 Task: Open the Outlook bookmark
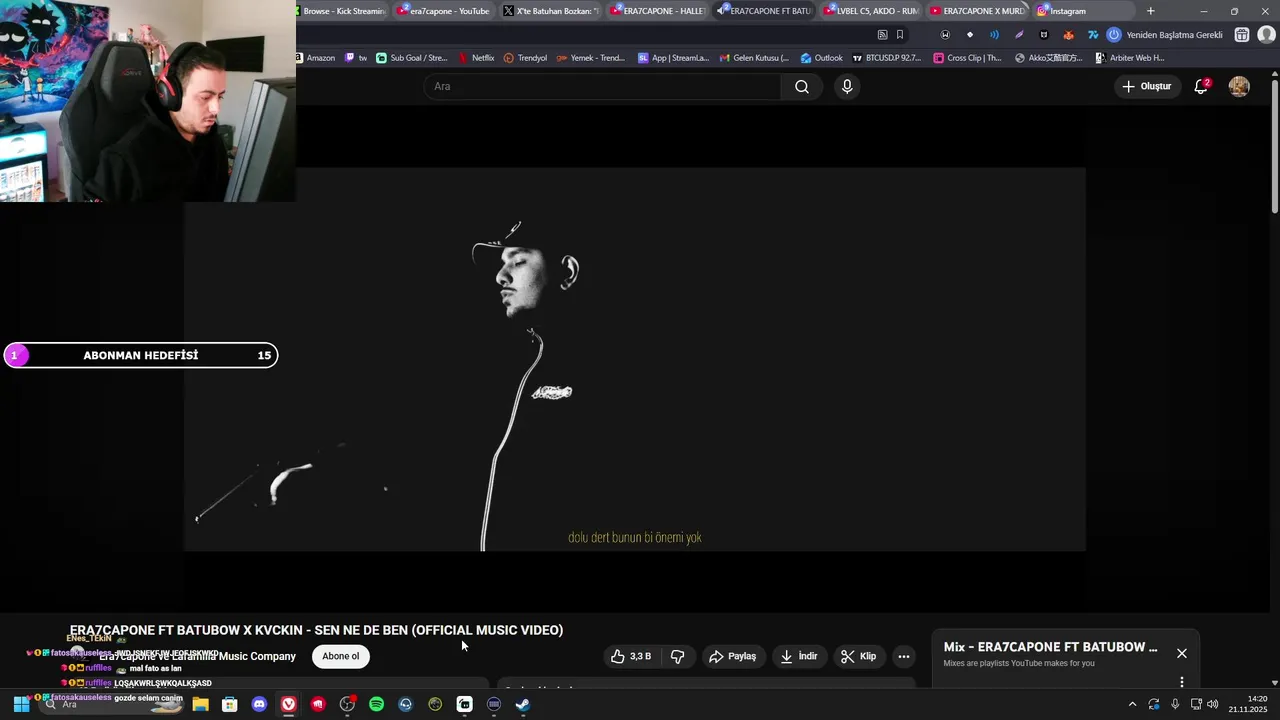(x=821, y=58)
